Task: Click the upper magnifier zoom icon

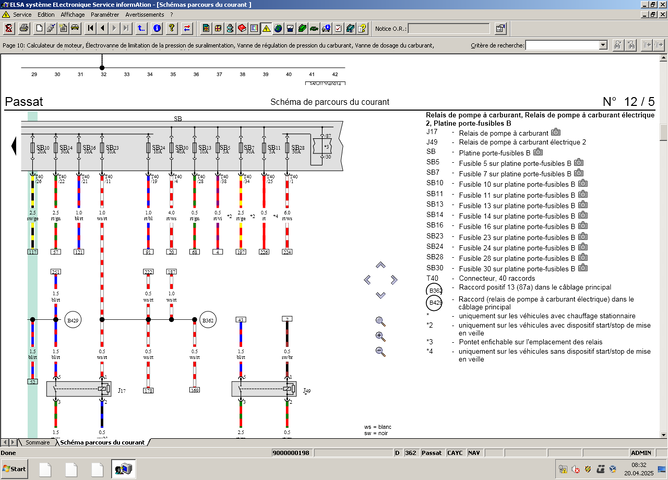Action: point(380,321)
